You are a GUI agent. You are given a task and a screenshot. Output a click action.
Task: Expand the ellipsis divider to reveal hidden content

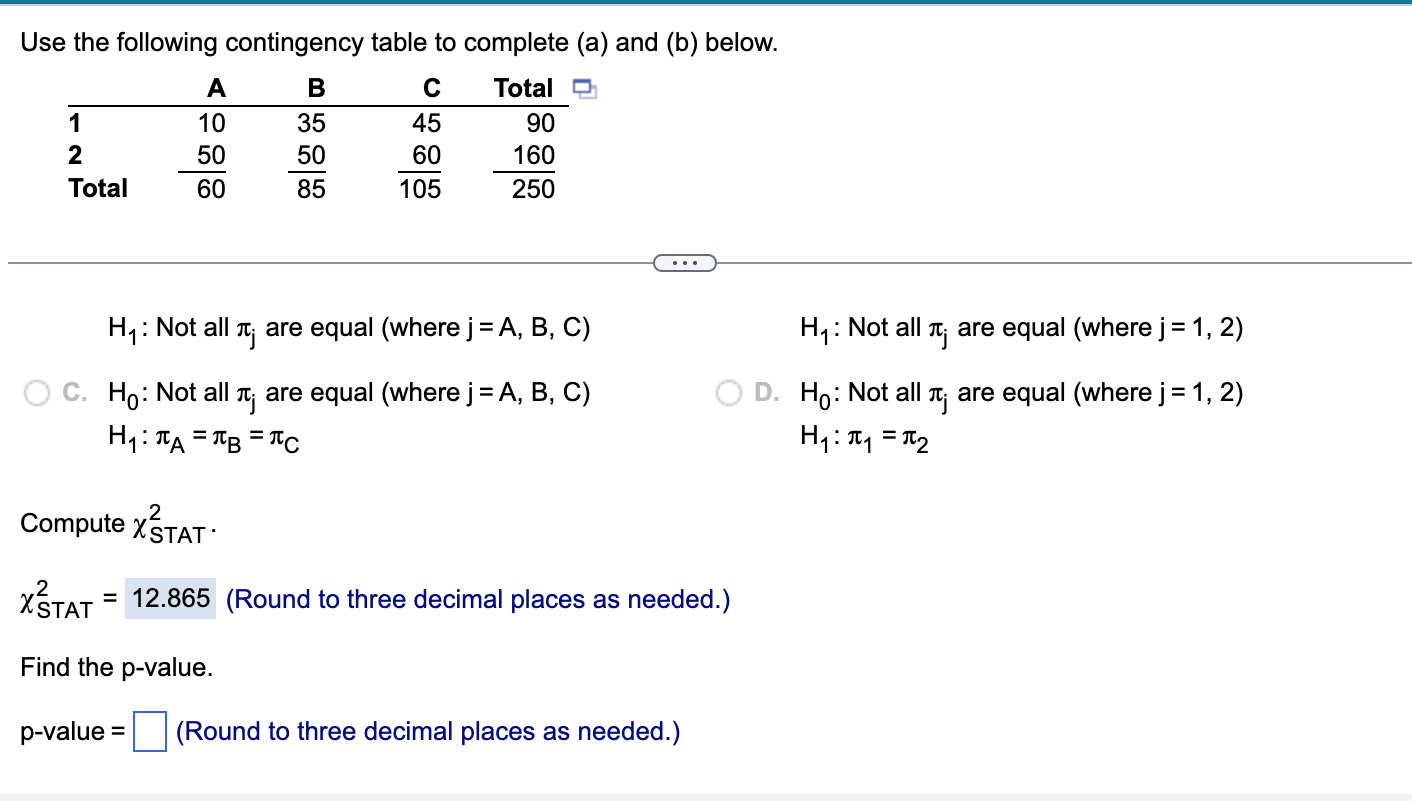685,261
